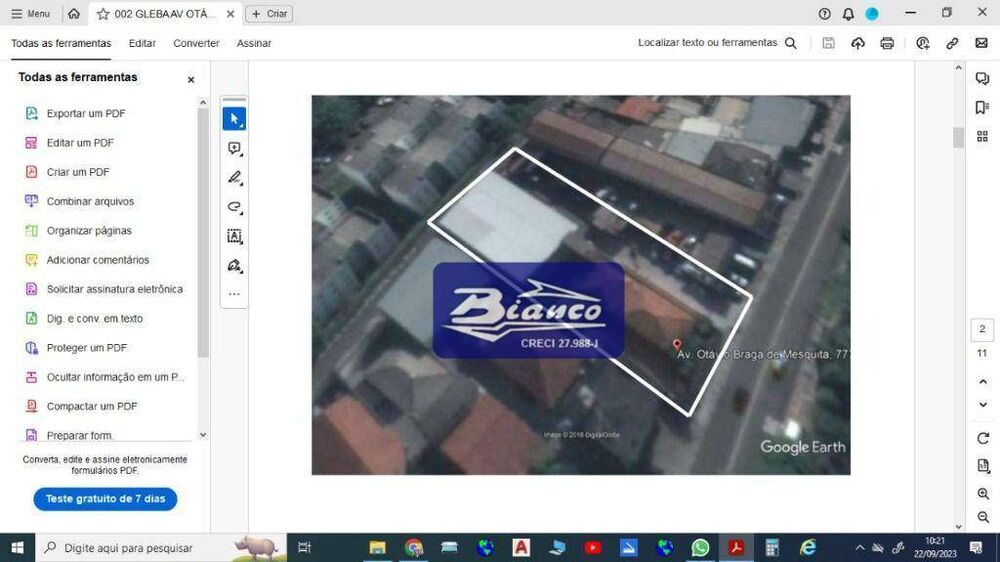Viewport: 1000px width, 562px height.
Task: Pick the highlighter pen tool
Action: 234,178
